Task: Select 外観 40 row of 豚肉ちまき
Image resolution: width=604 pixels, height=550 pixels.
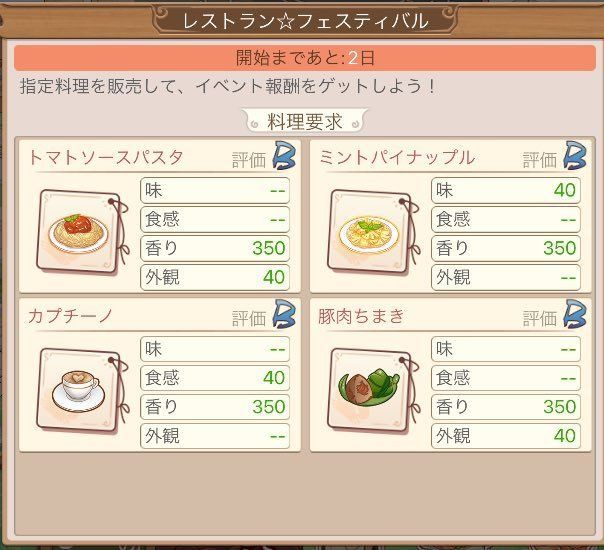Action: [505, 436]
